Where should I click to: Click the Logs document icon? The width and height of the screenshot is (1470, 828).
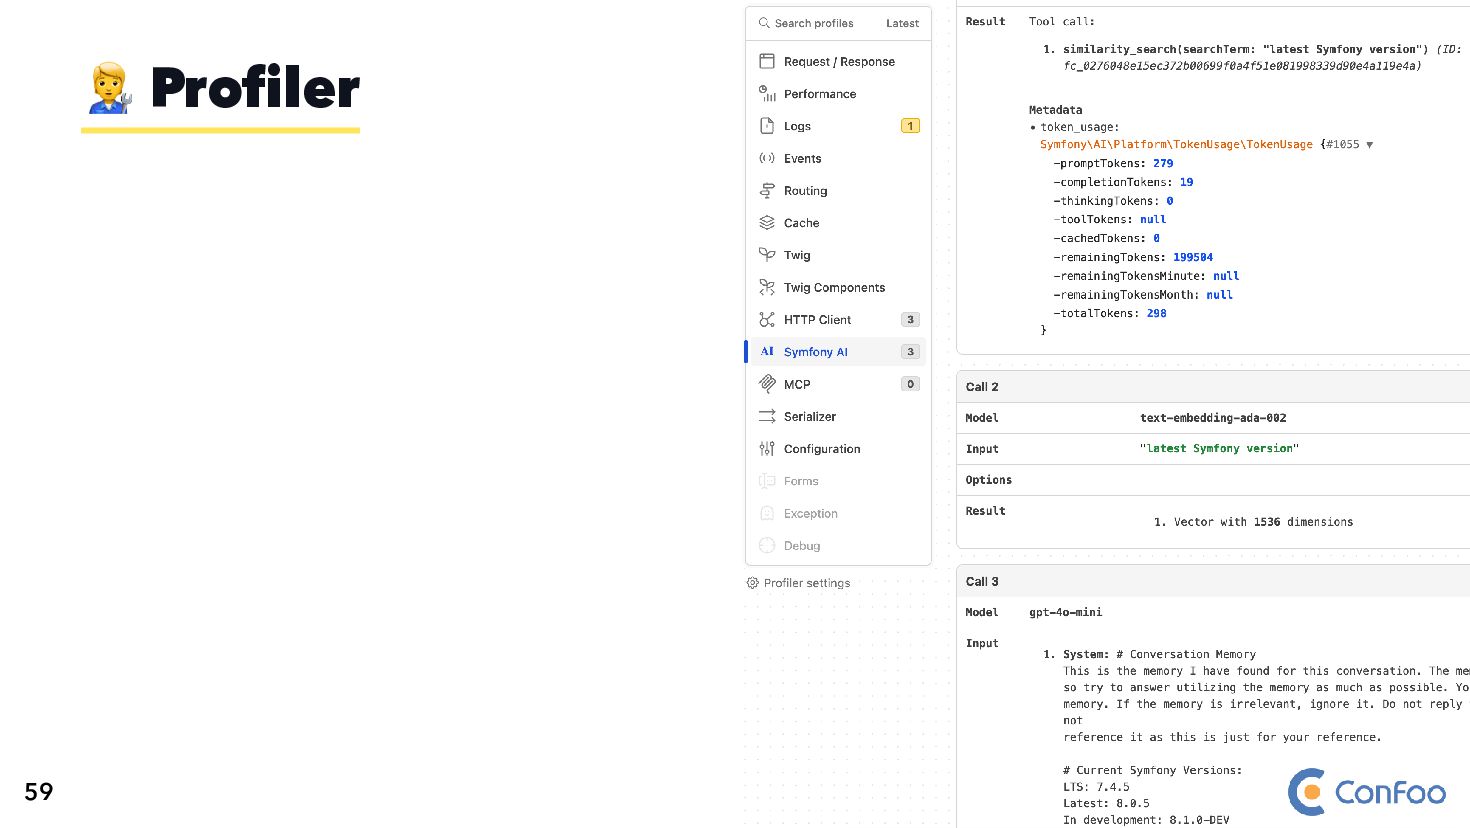[767, 126]
